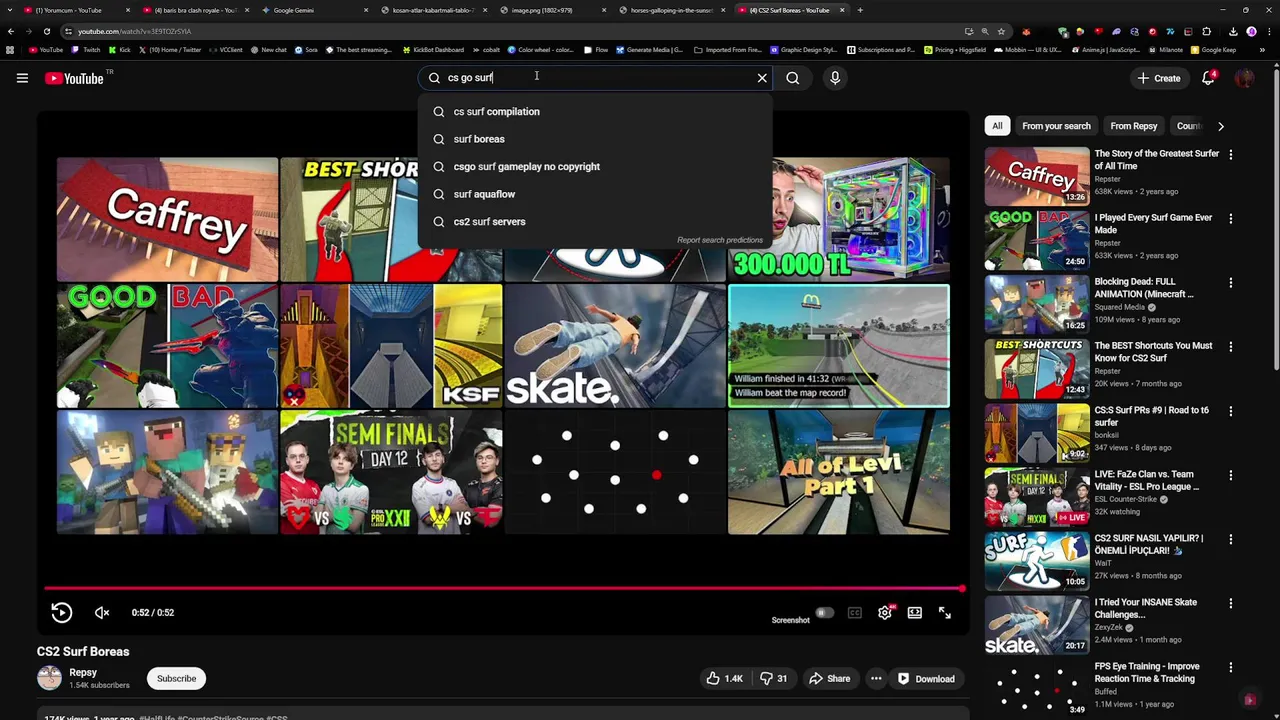Choose suggestion 'csgo surf gameplay no copyright'
Screen dimensions: 1280x720
[595, 167]
